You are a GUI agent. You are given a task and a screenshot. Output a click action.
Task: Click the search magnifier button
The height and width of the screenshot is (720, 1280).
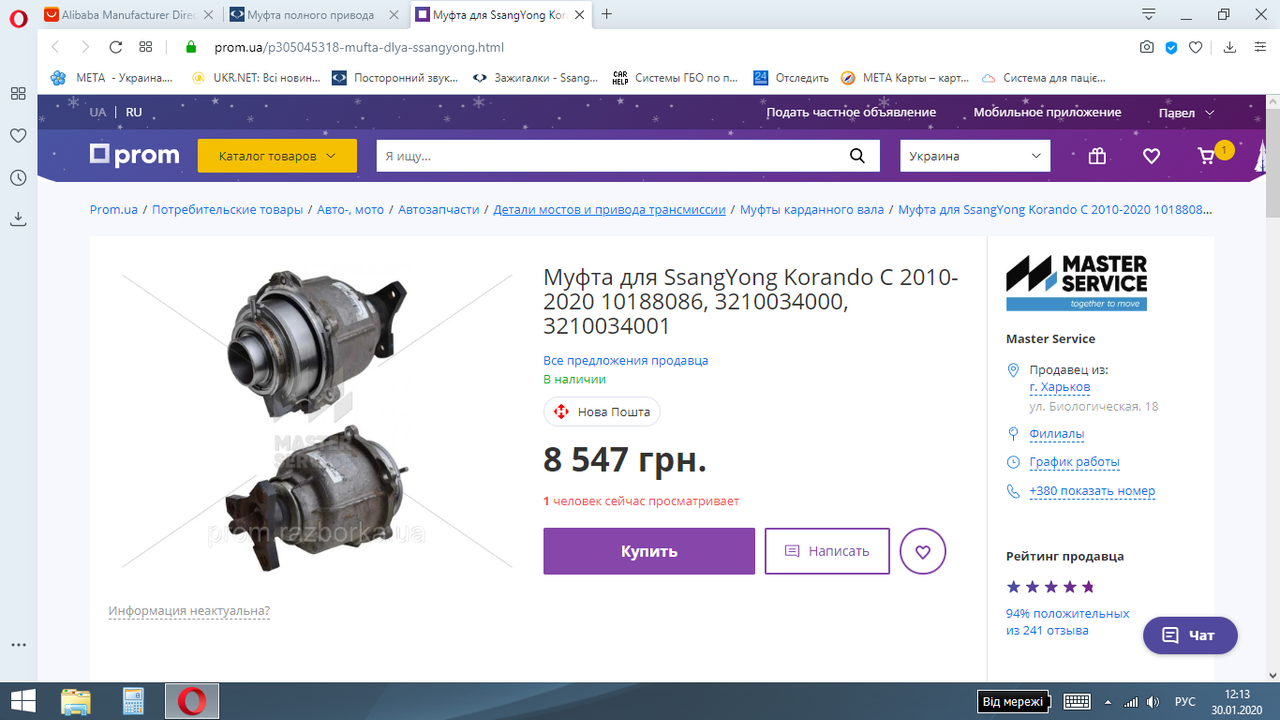click(x=857, y=156)
